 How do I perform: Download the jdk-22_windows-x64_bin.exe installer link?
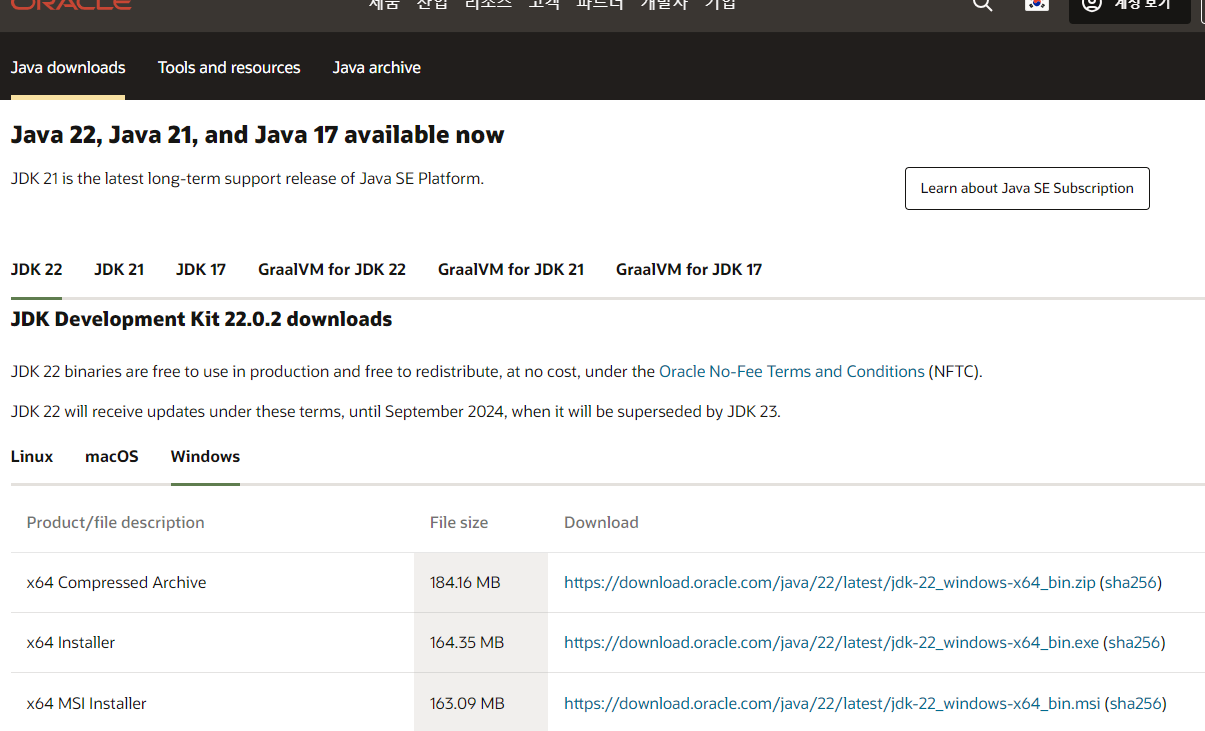[832, 642]
